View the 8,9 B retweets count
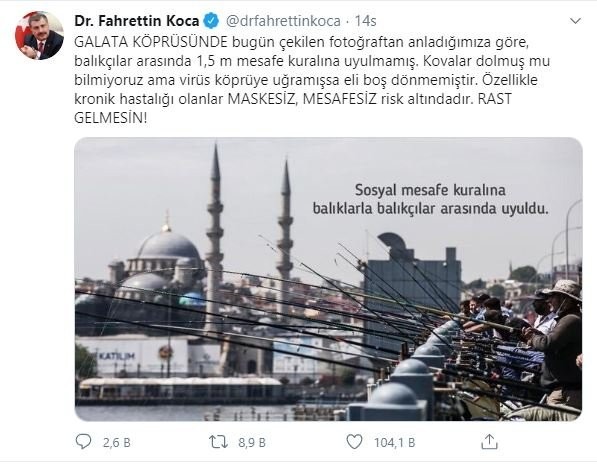The height and width of the screenshot is (469, 597). pos(252,442)
